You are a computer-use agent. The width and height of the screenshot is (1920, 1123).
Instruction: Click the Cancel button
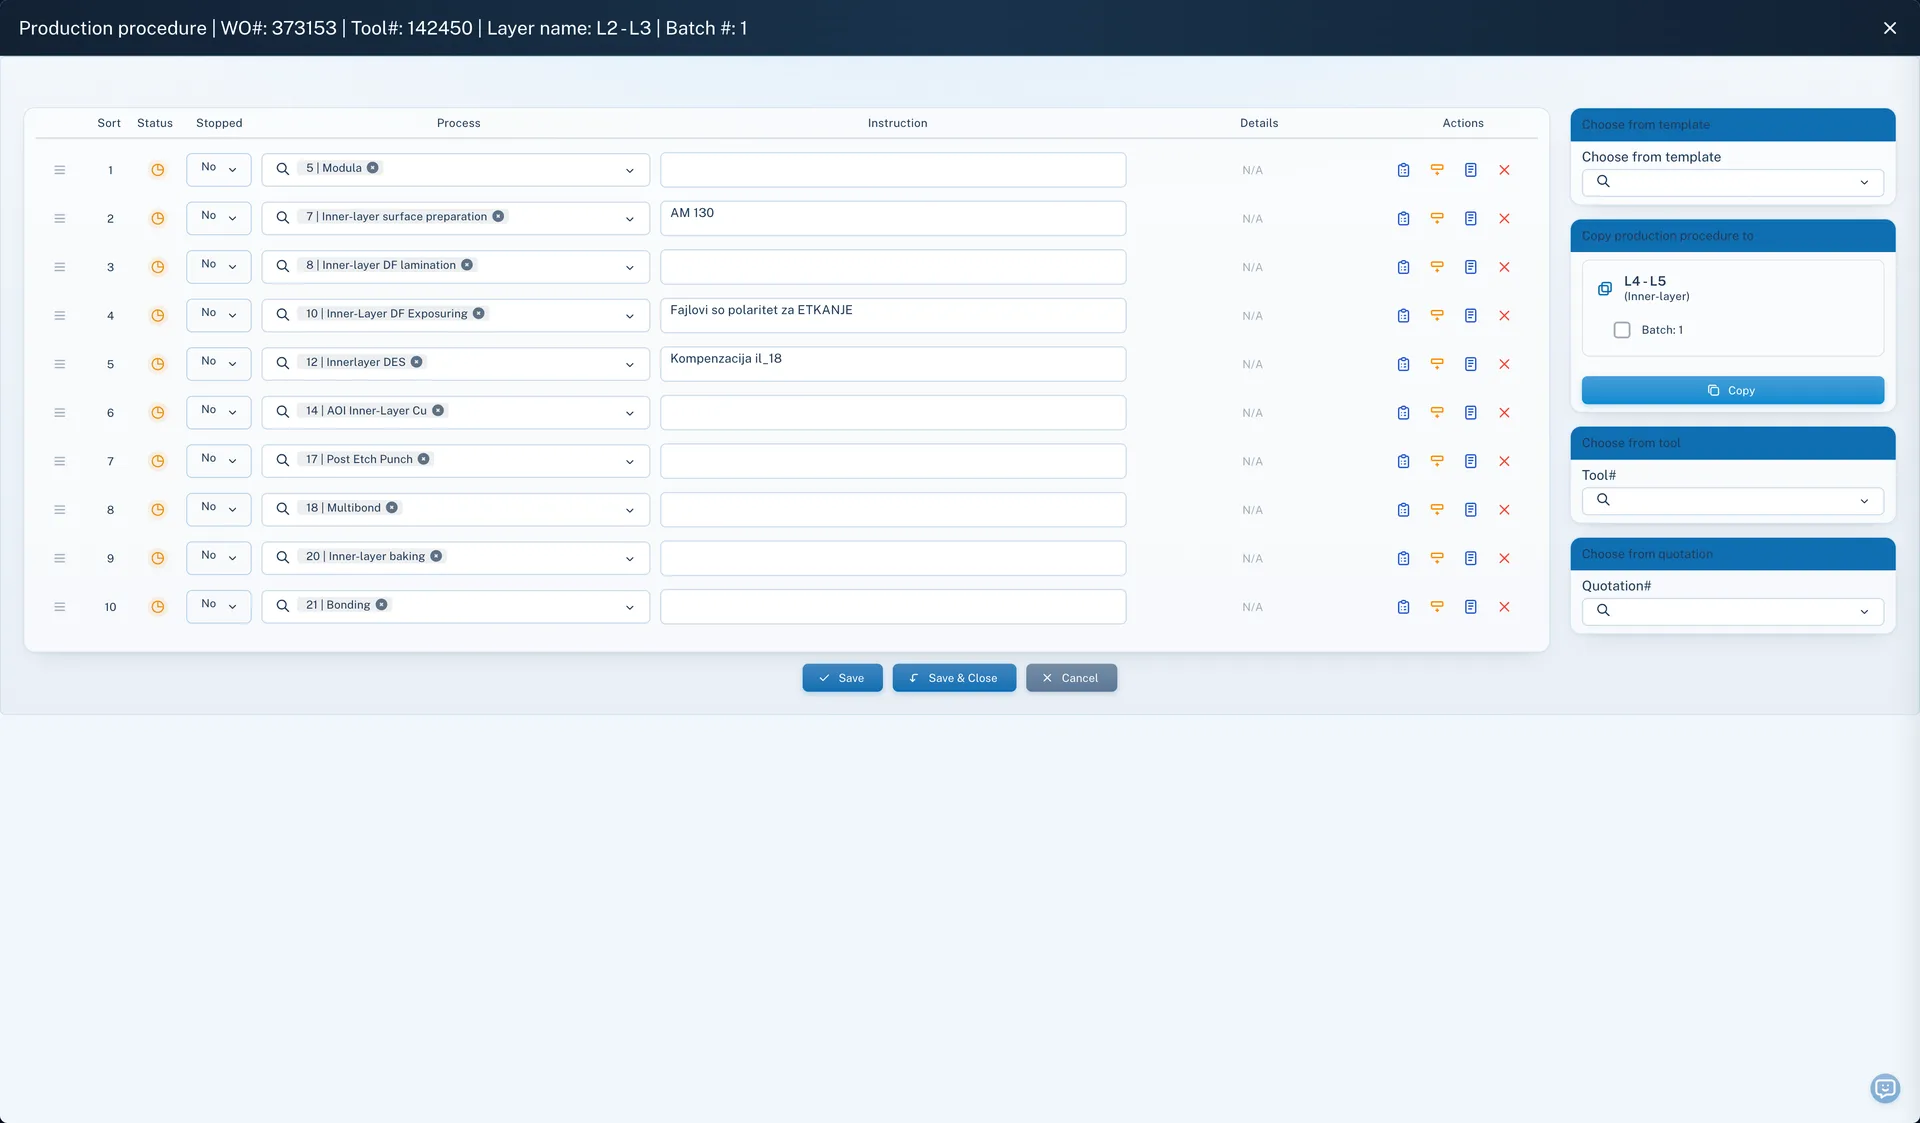point(1071,678)
